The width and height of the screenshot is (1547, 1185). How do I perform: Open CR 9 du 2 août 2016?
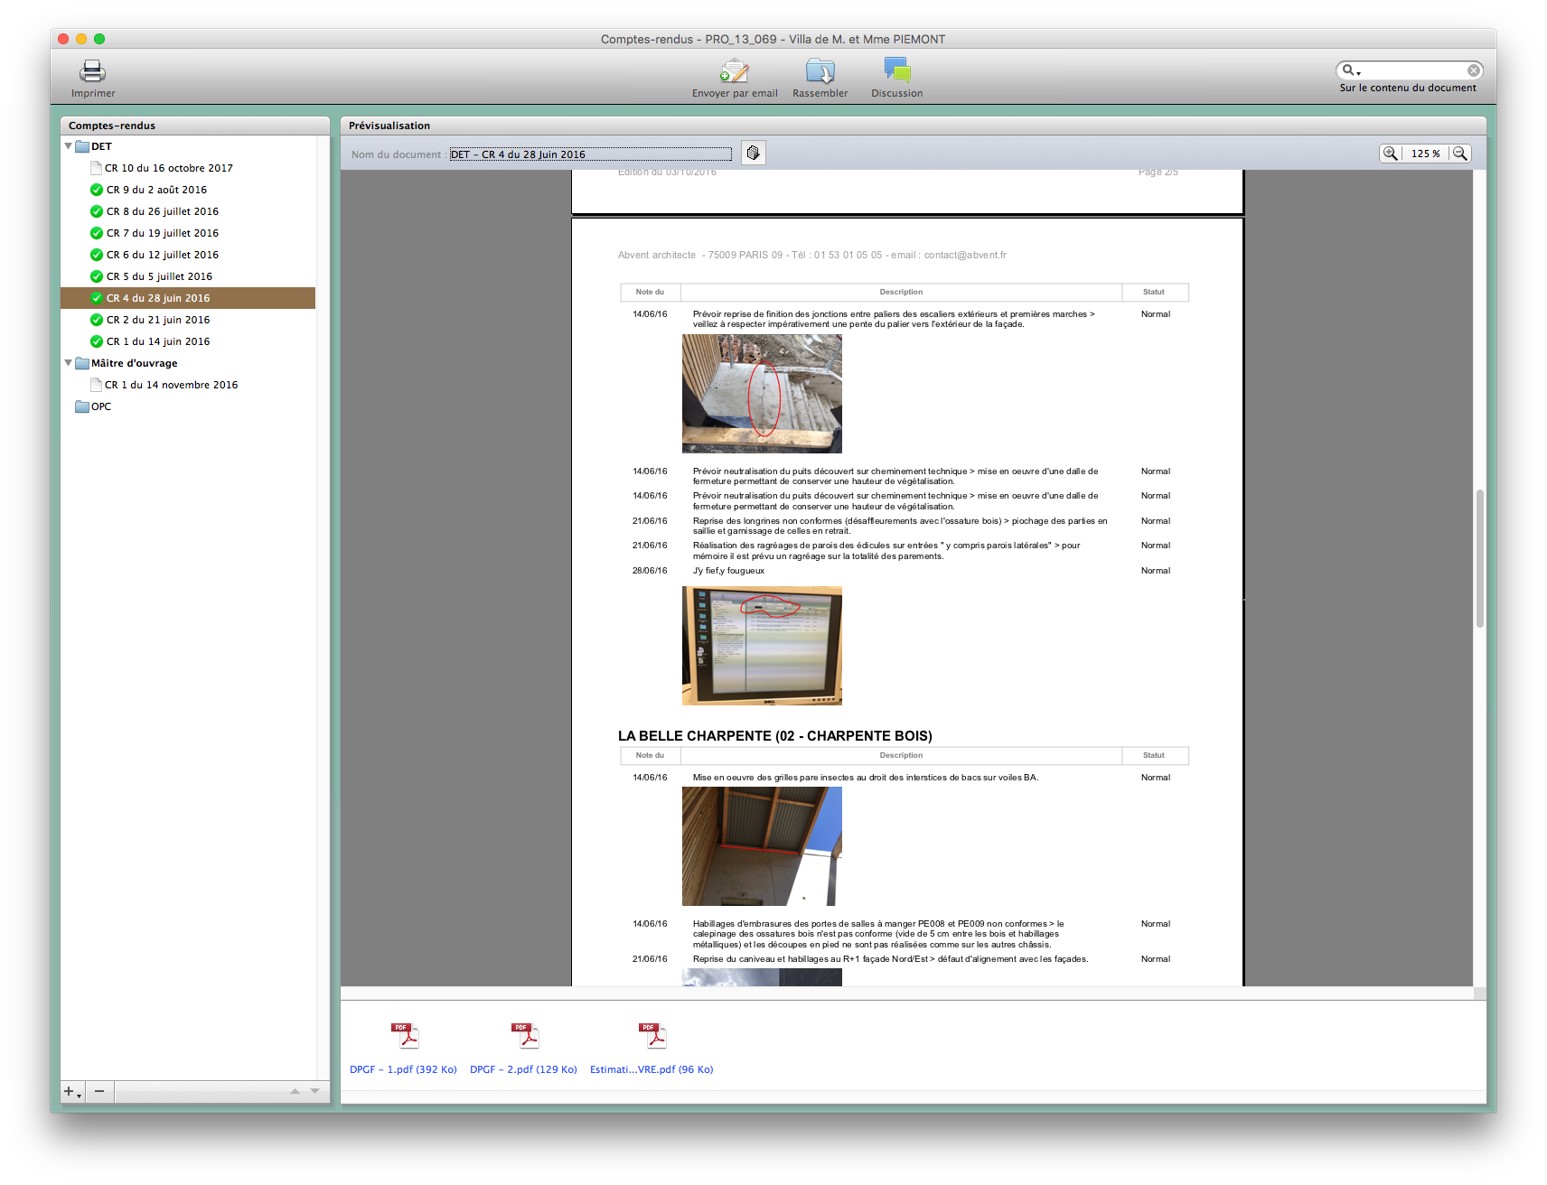click(x=157, y=190)
